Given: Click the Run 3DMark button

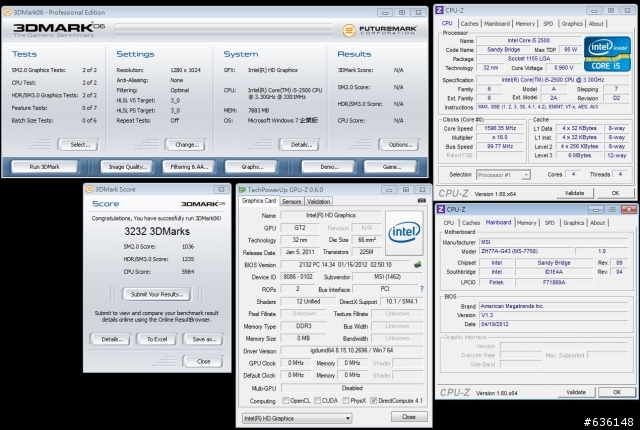Looking at the screenshot, I should point(44,167).
